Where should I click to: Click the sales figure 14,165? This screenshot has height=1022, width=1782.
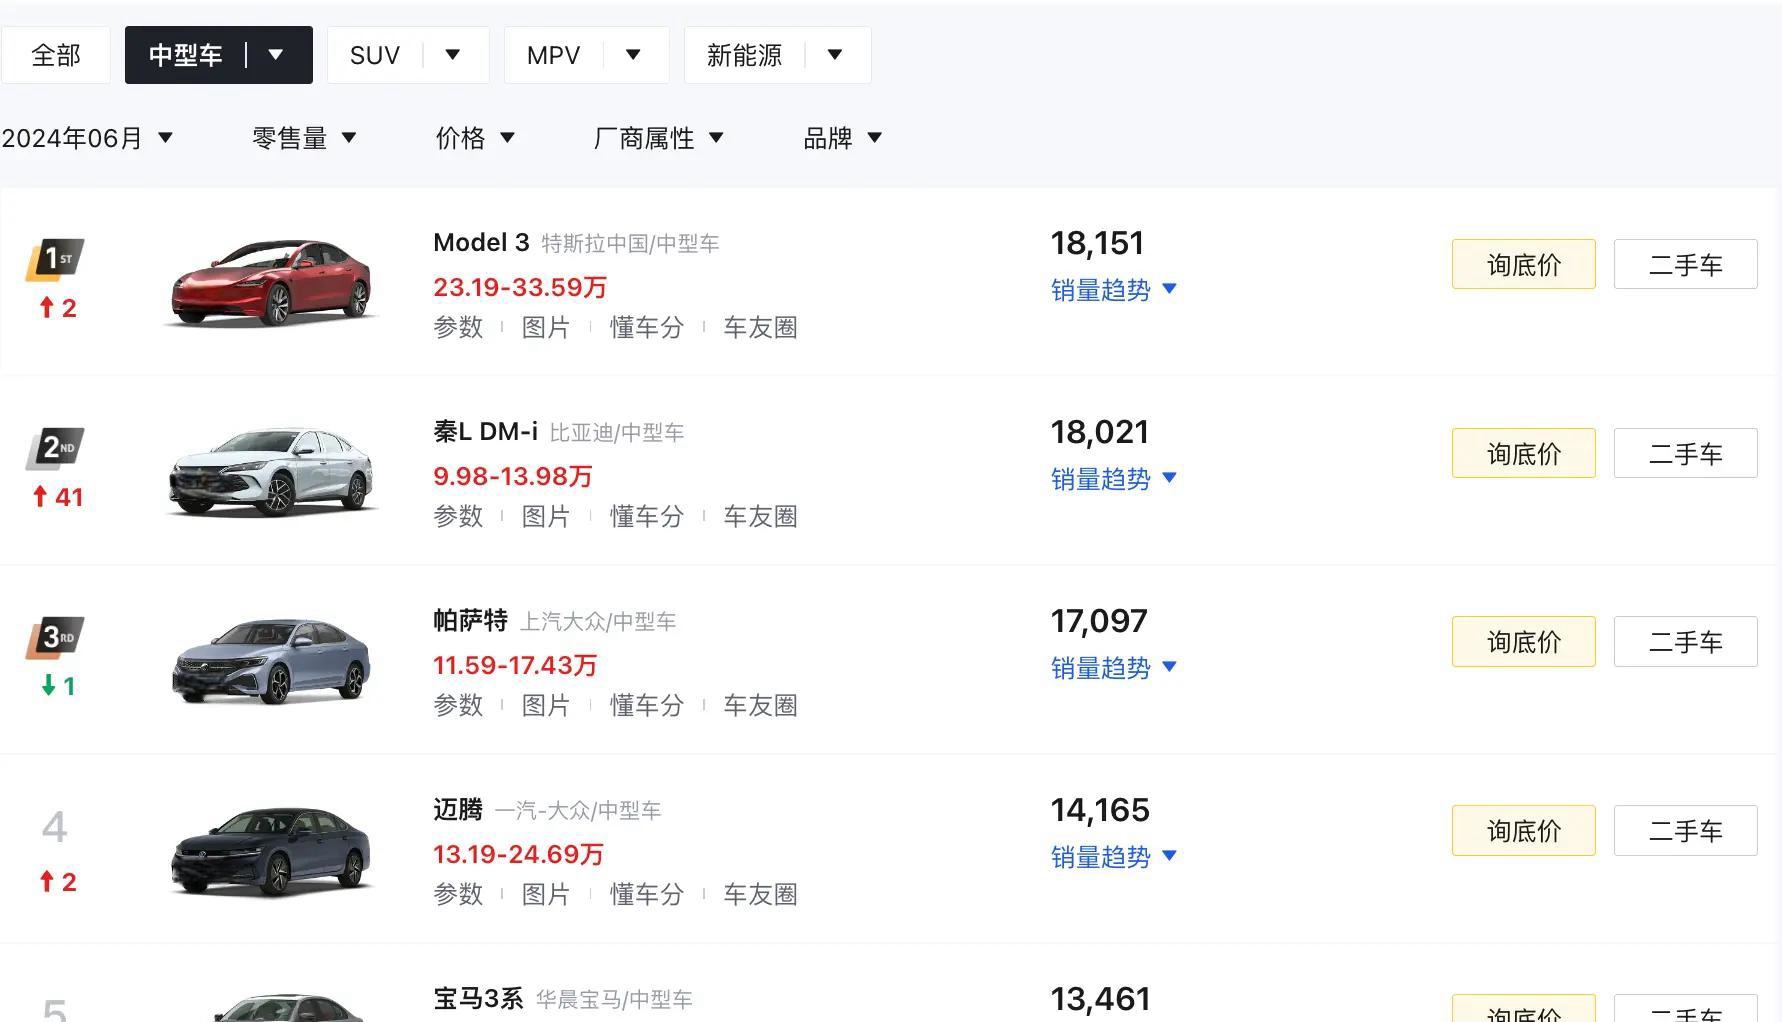point(1100,810)
